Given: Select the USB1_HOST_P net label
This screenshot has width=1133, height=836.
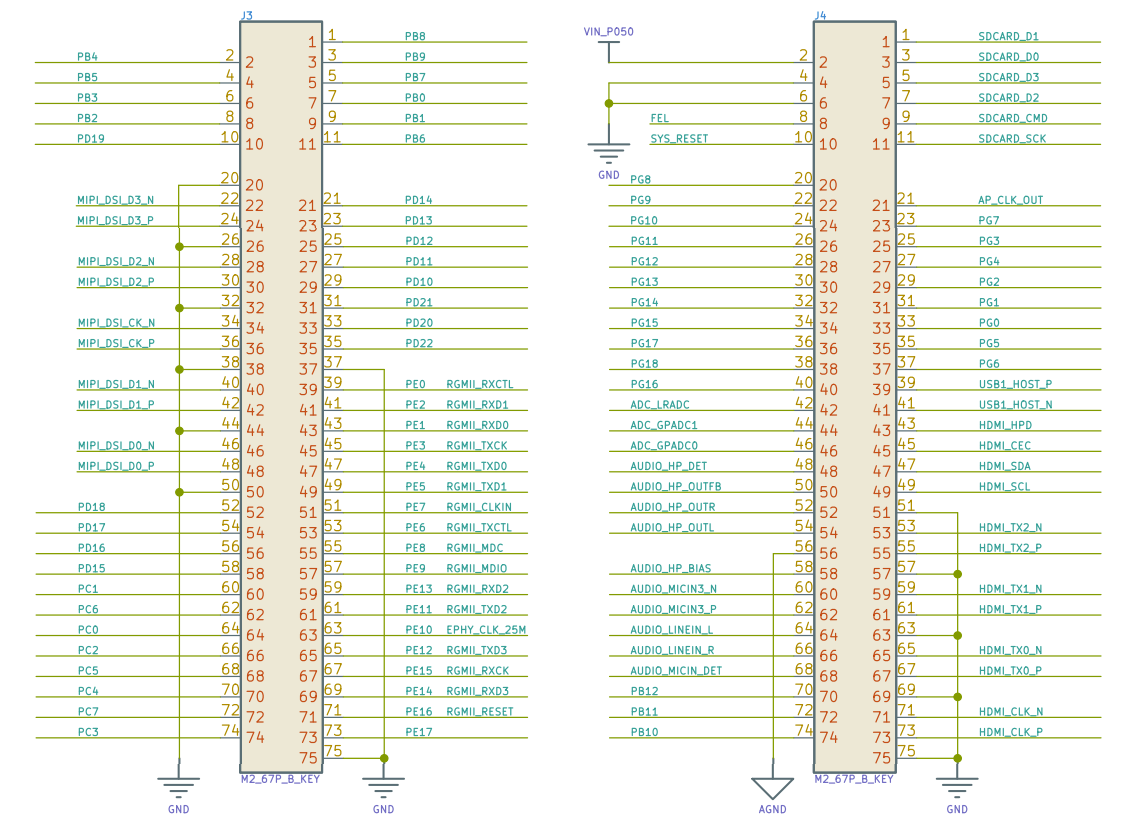Looking at the screenshot, I should tap(1015, 384).
